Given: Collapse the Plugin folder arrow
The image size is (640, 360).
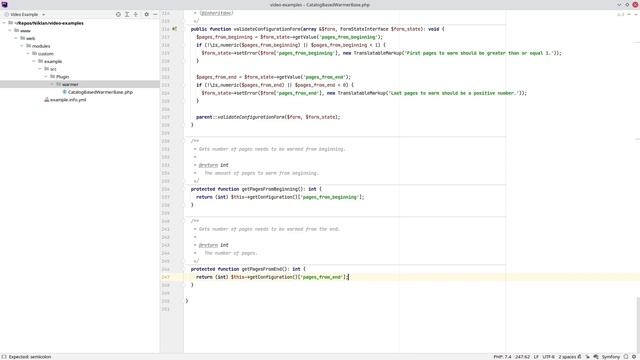Looking at the screenshot, I should pyautogui.click(x=46, y=76).
